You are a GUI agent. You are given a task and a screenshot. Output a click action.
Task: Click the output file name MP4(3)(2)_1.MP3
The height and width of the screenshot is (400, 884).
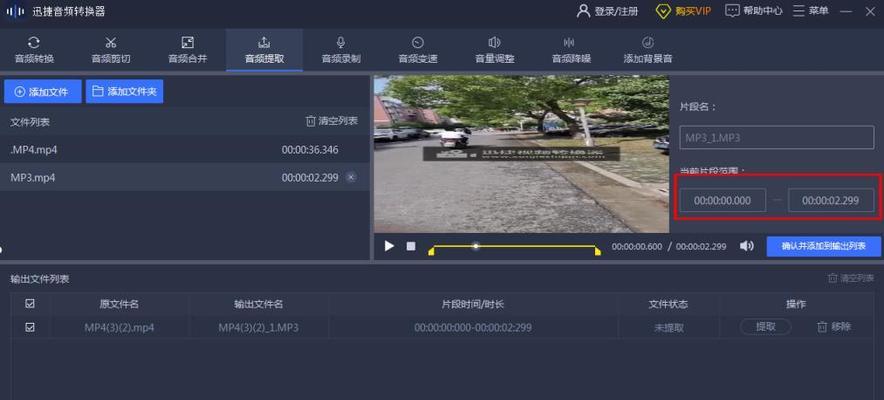pyautogui.click(x=259, y=327)
